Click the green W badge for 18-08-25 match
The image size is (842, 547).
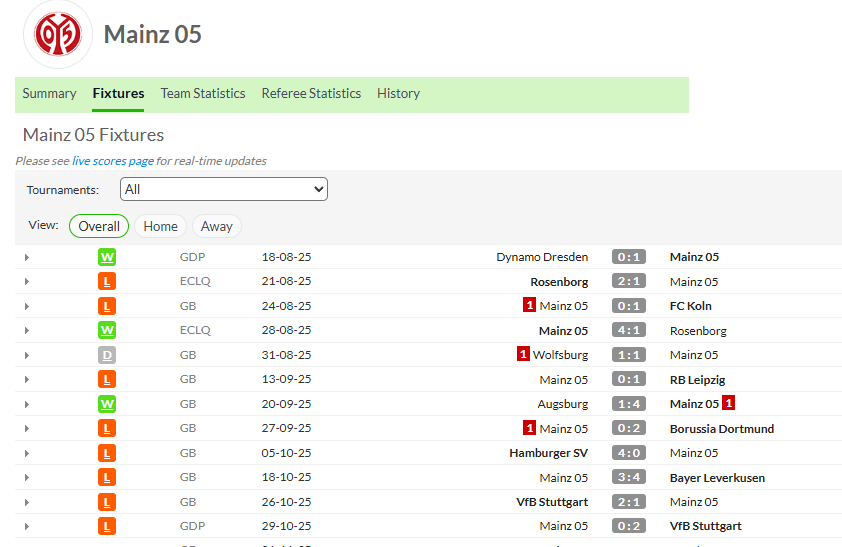tap(107, 257)
